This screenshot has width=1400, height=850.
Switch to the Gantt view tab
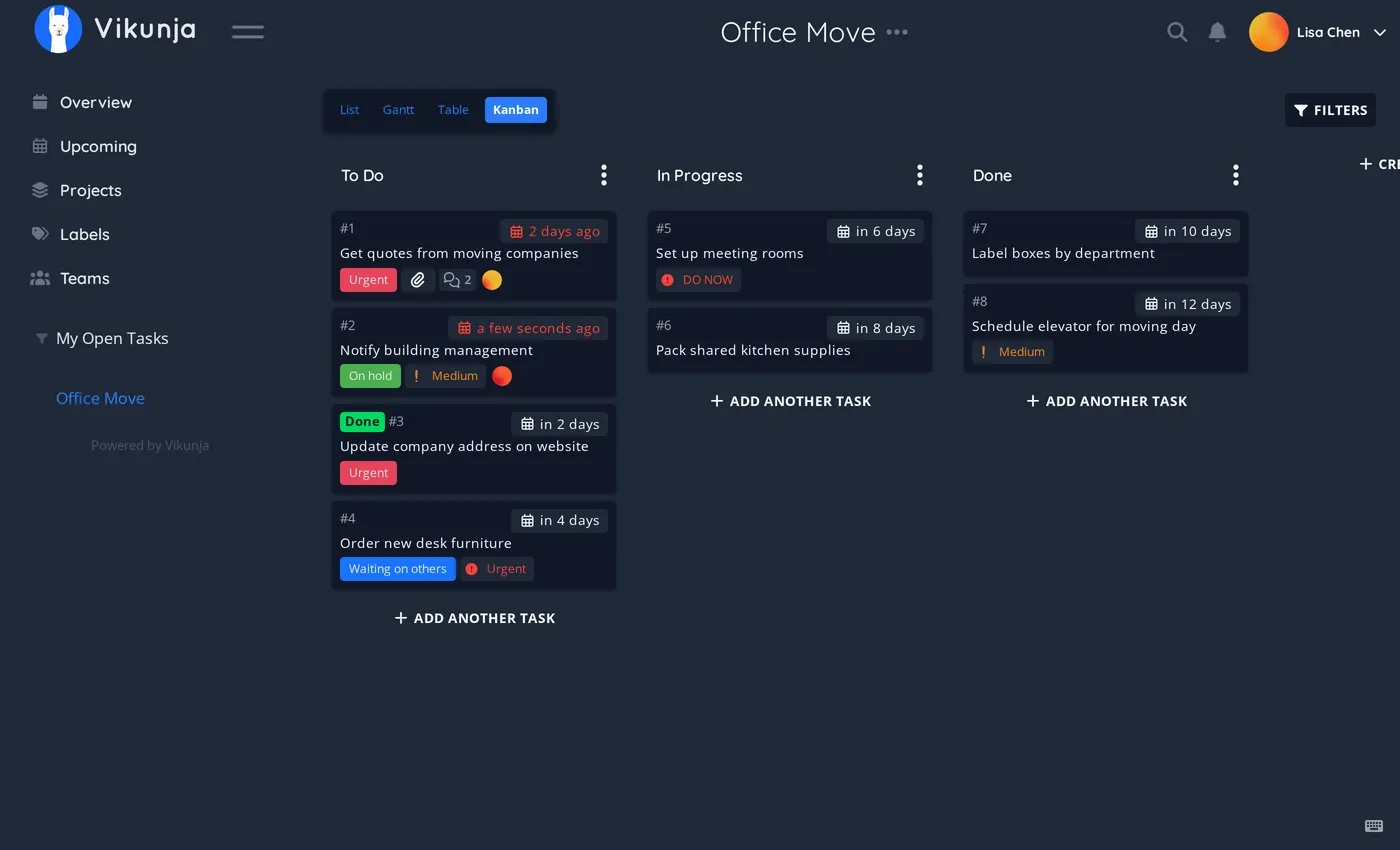point(398,110)
